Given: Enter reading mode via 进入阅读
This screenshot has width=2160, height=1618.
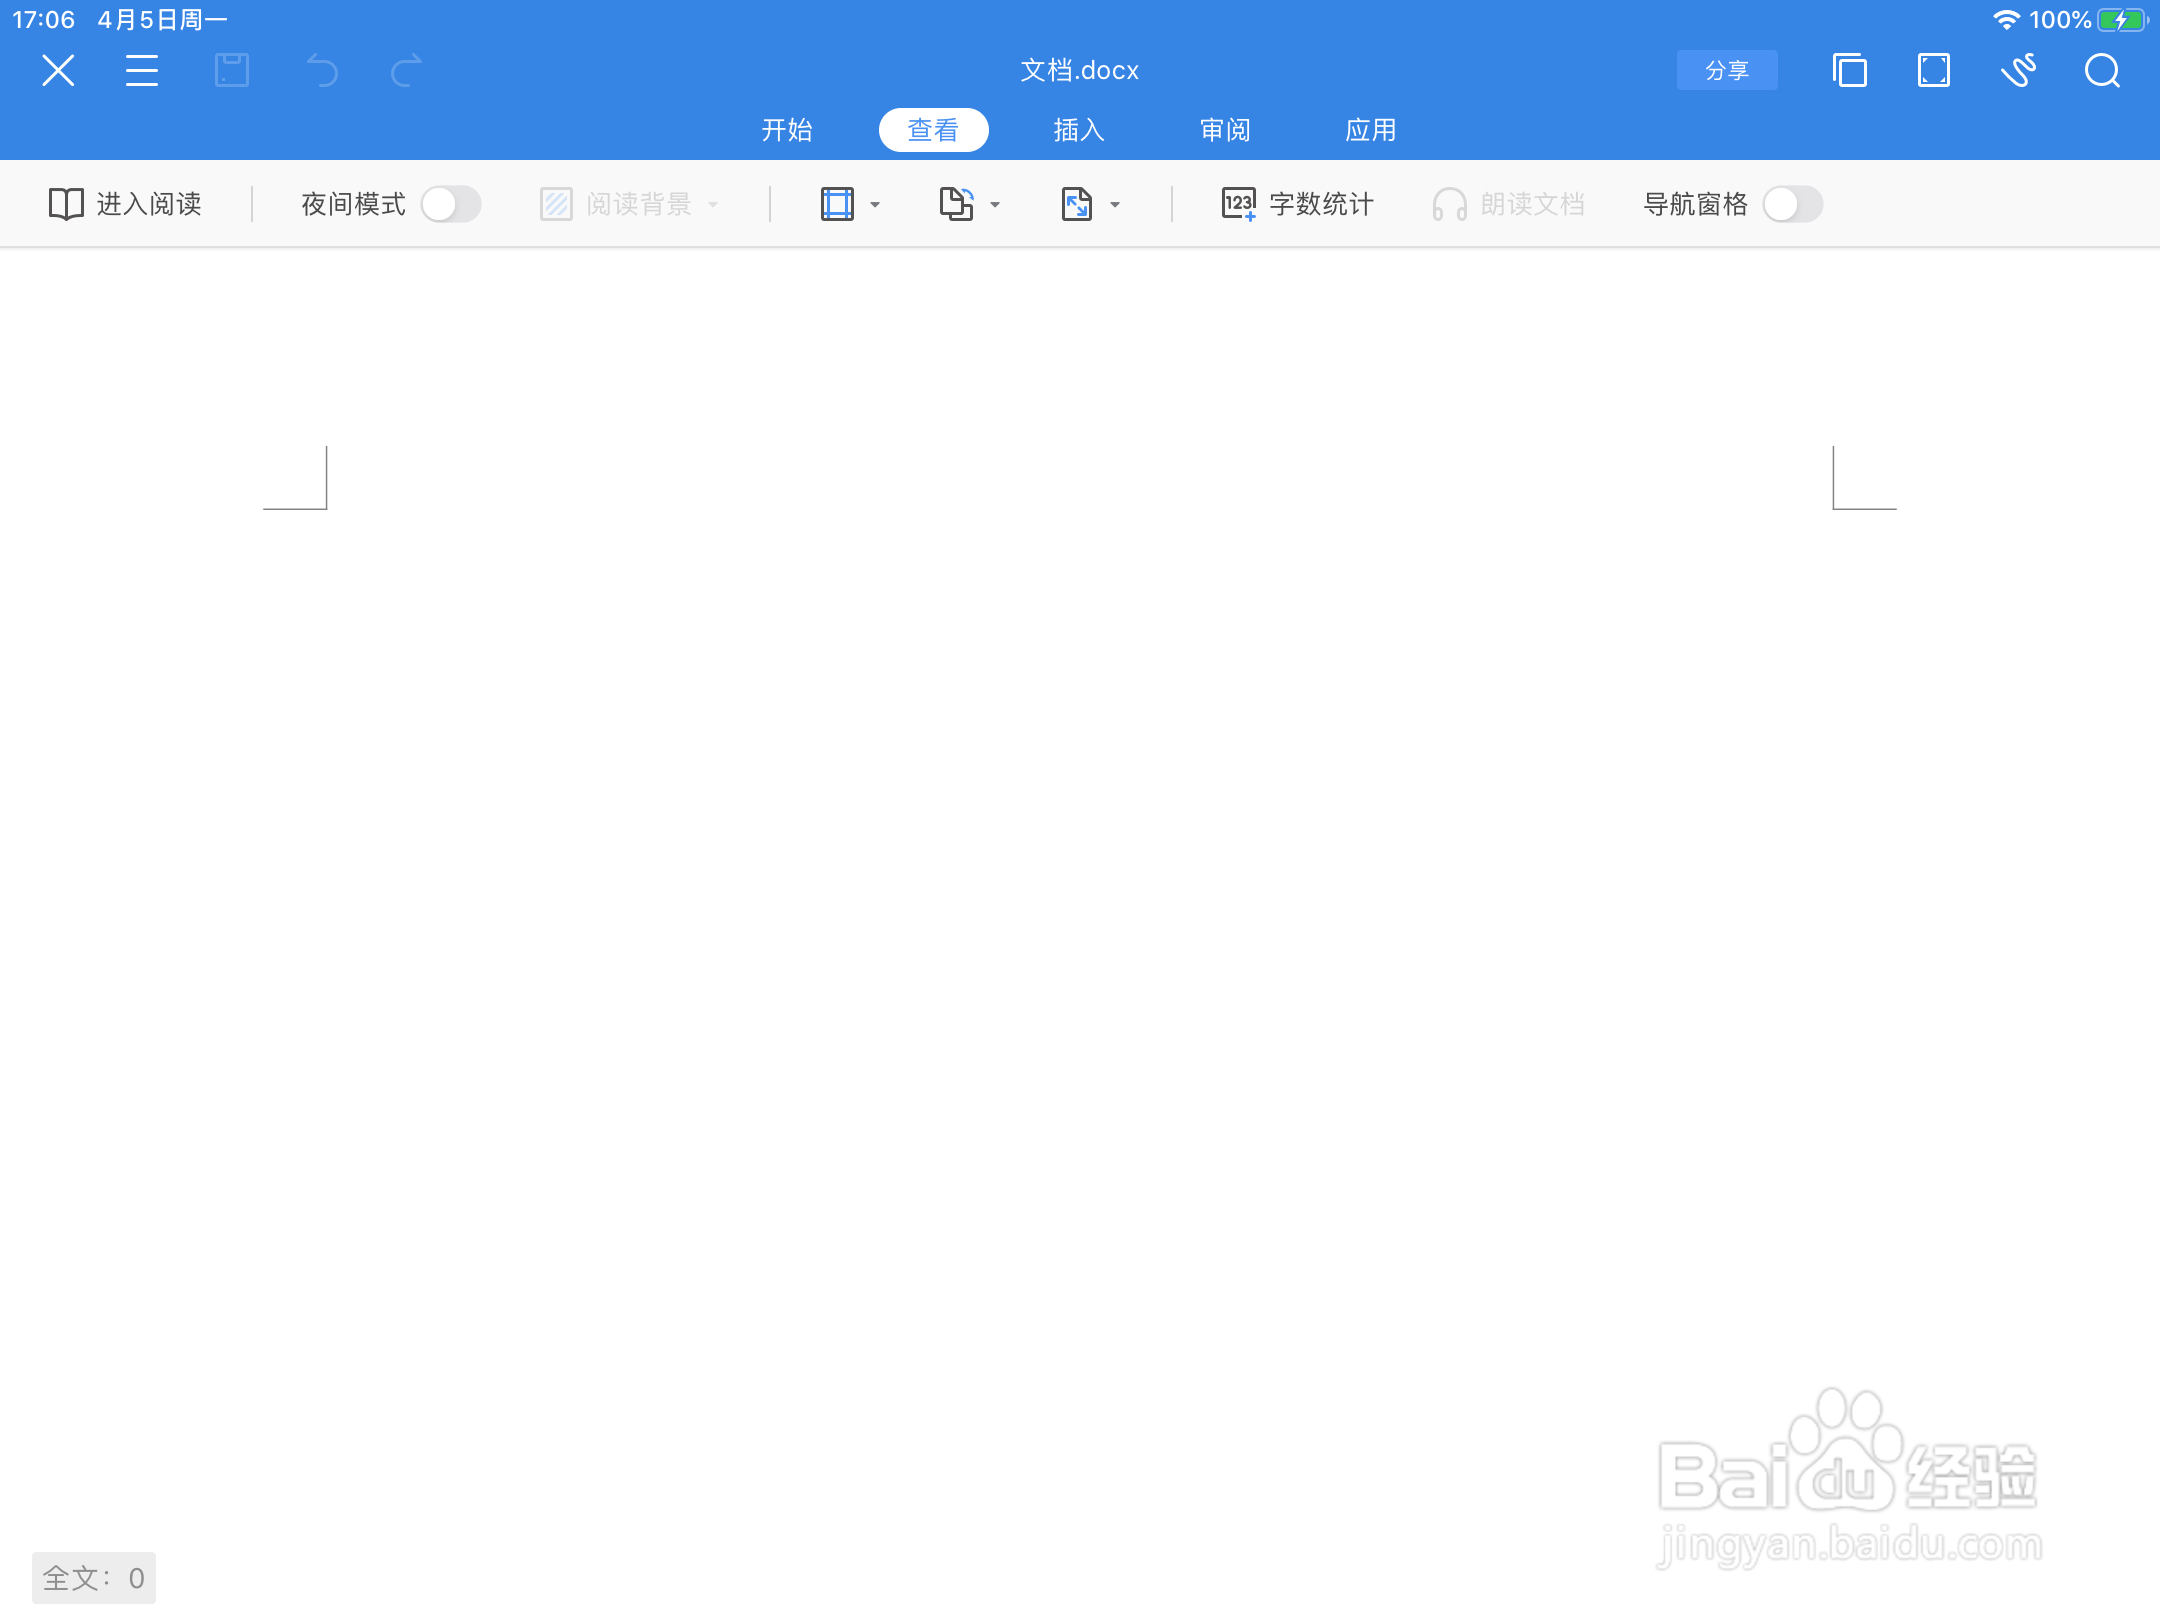Looking at the screenshot, I should tap(126, 204).
